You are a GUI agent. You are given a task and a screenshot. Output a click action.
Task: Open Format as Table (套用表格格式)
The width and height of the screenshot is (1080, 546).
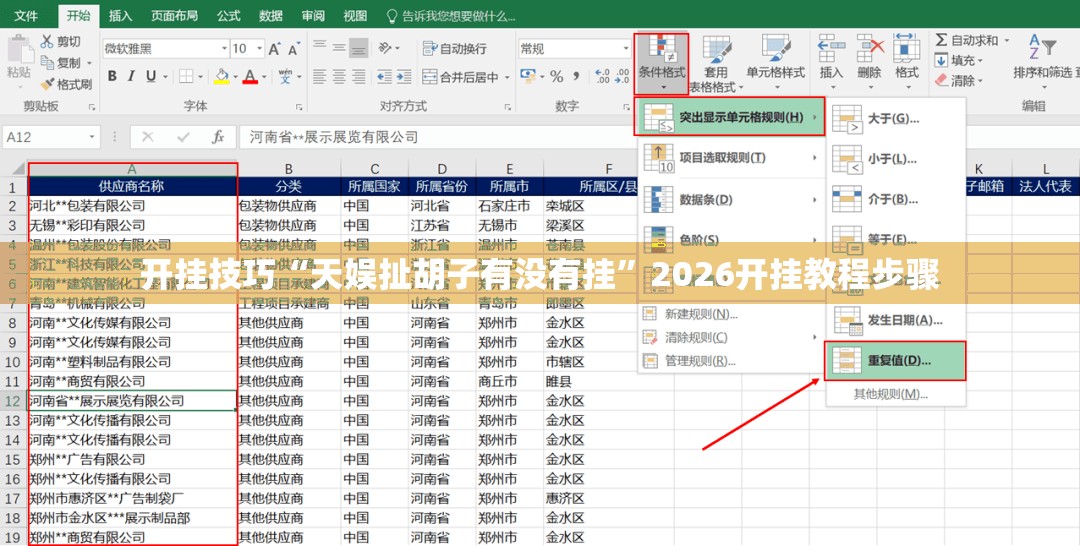(716, 63)
